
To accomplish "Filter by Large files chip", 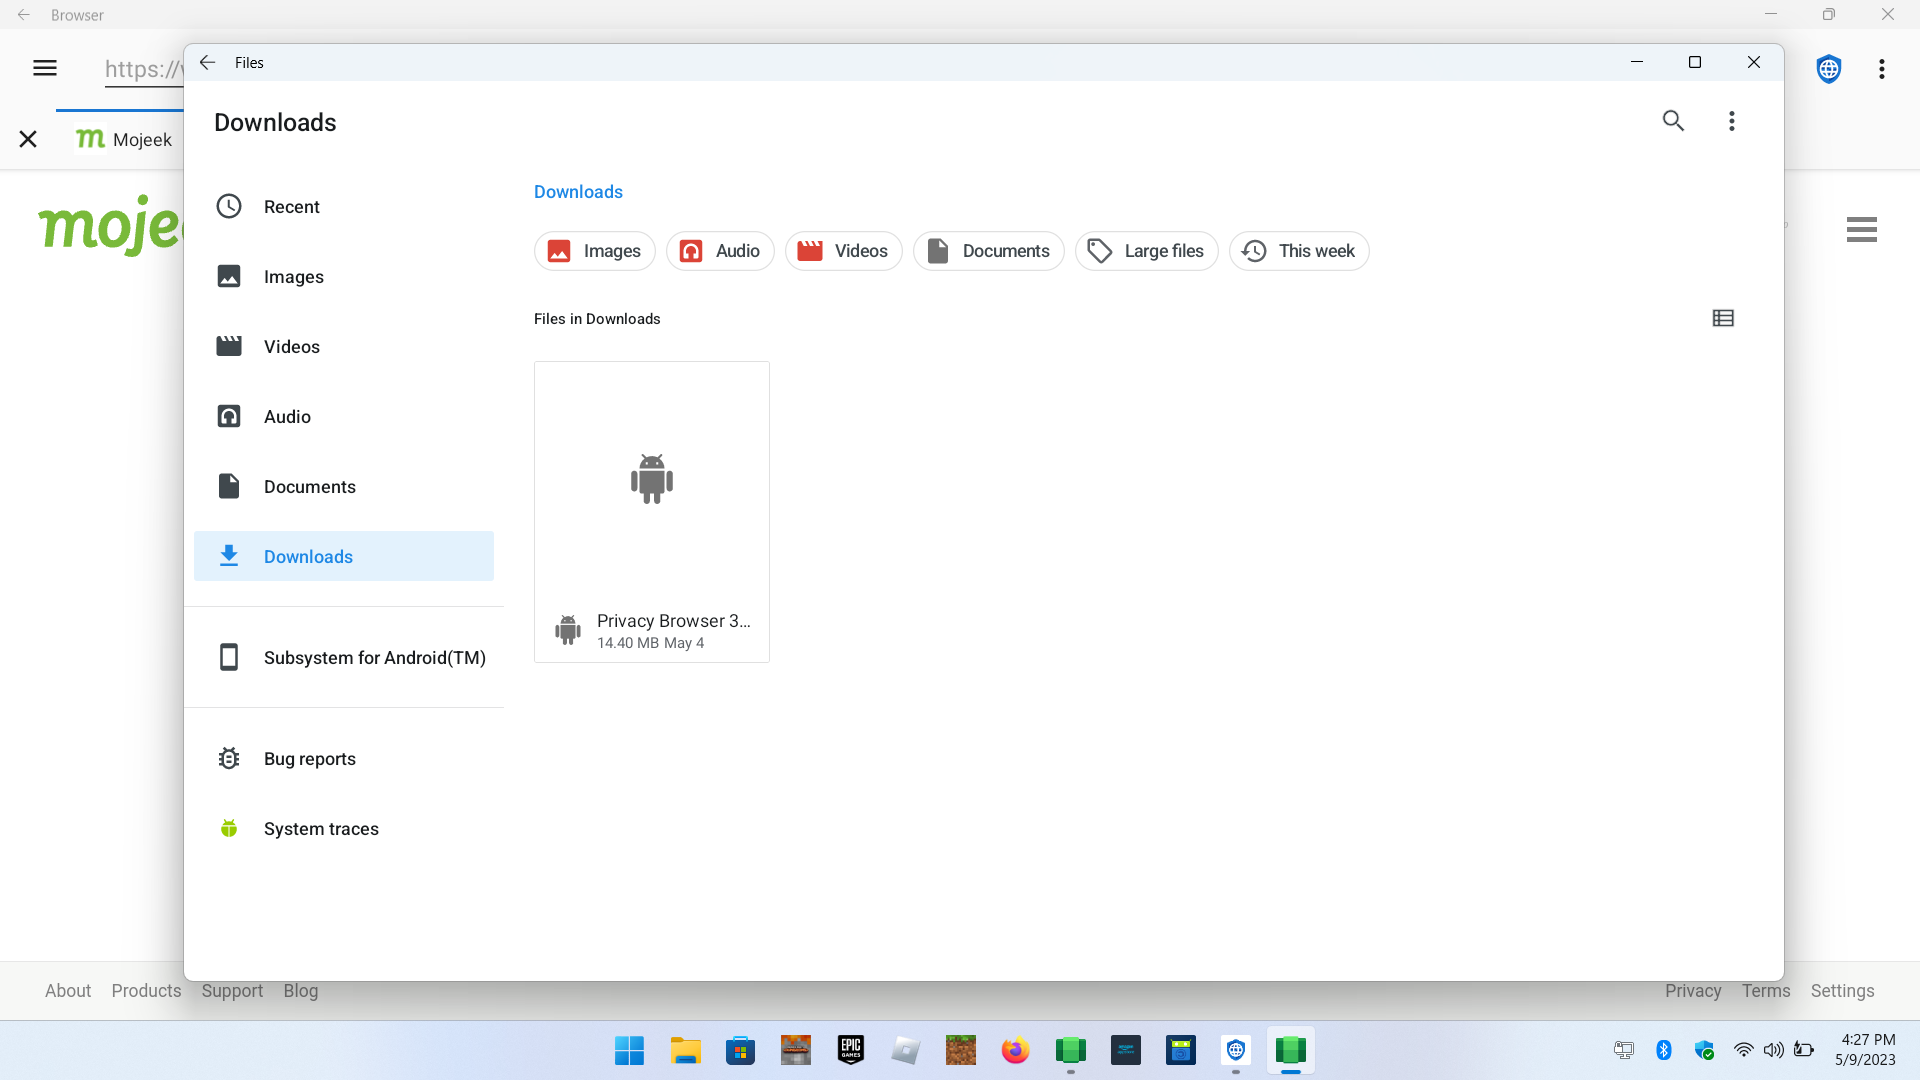I will coord(1146,251).
